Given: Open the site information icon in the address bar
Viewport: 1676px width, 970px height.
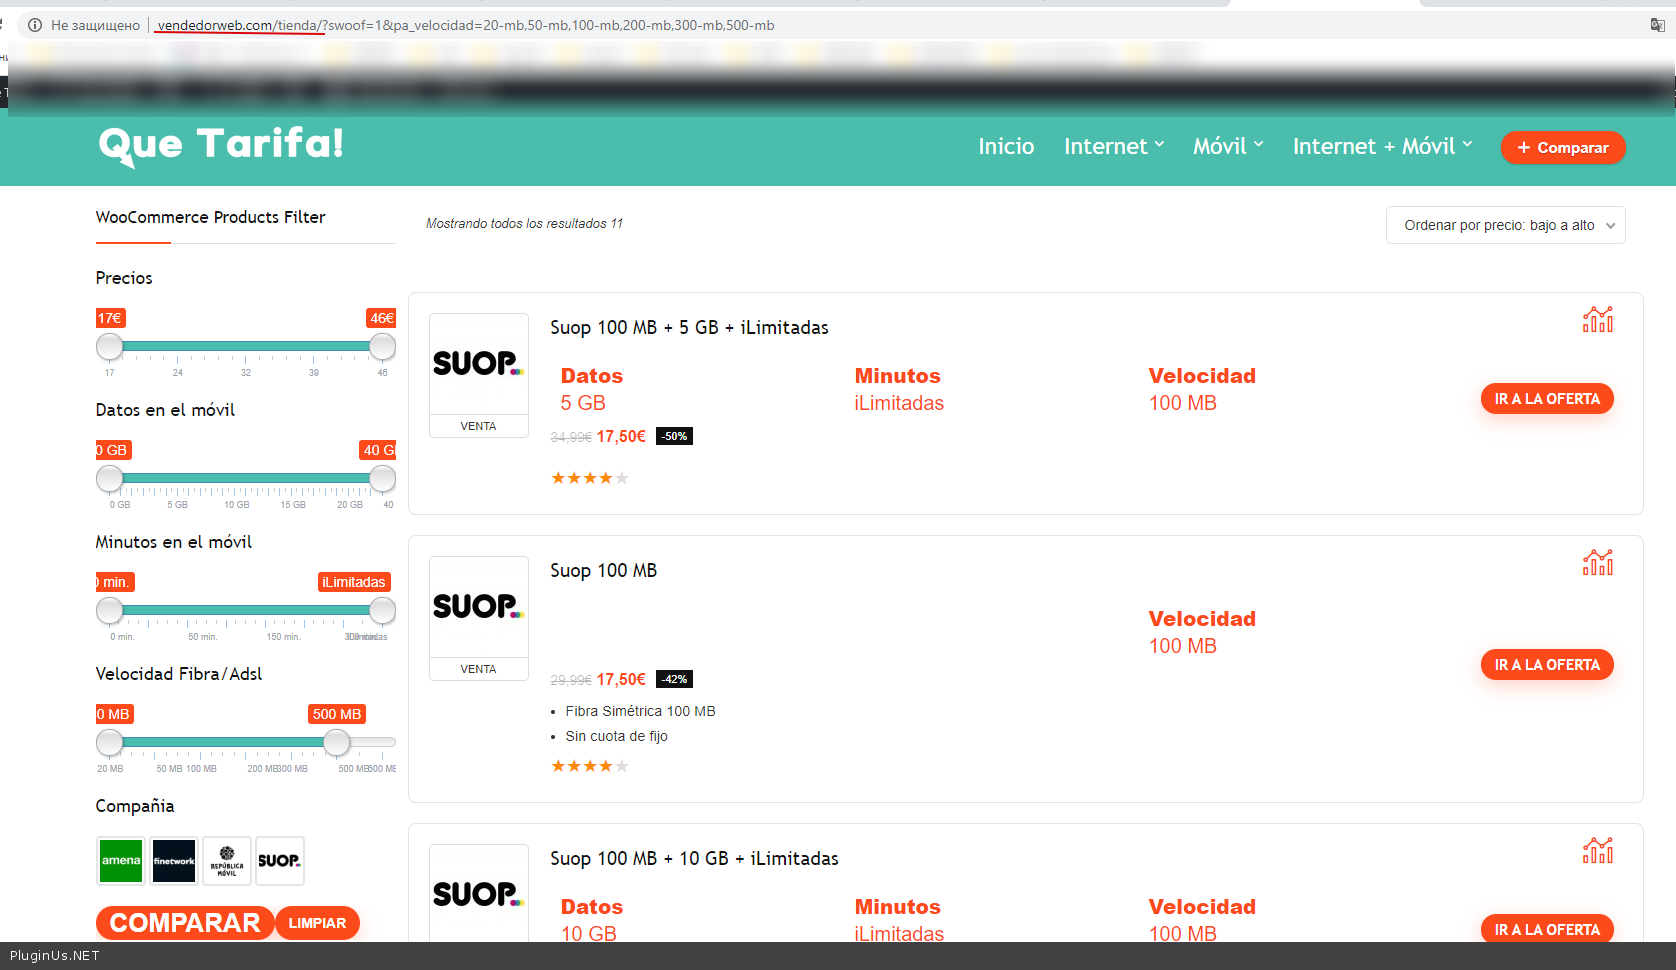Looking at the screenshot, I should pyautogui.click(x=35, y=25).
